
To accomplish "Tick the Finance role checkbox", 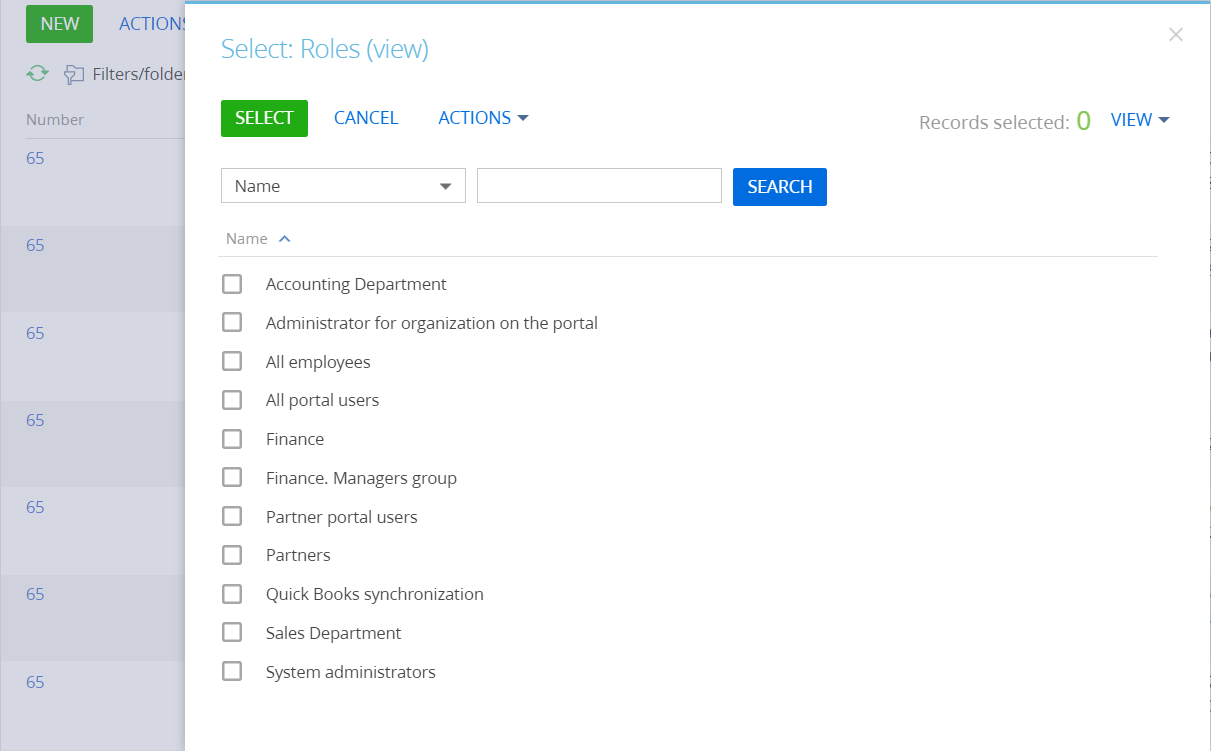I will (232, 439).
